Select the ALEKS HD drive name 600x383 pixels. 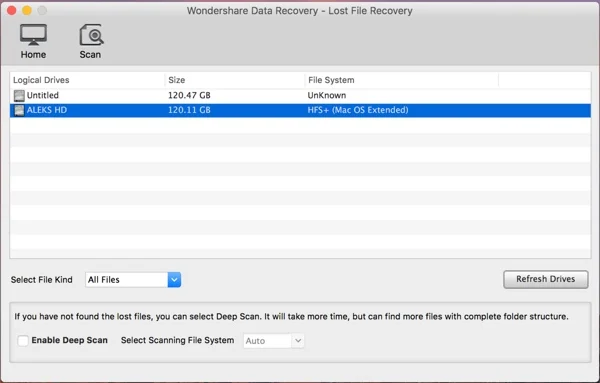[47, 110]
